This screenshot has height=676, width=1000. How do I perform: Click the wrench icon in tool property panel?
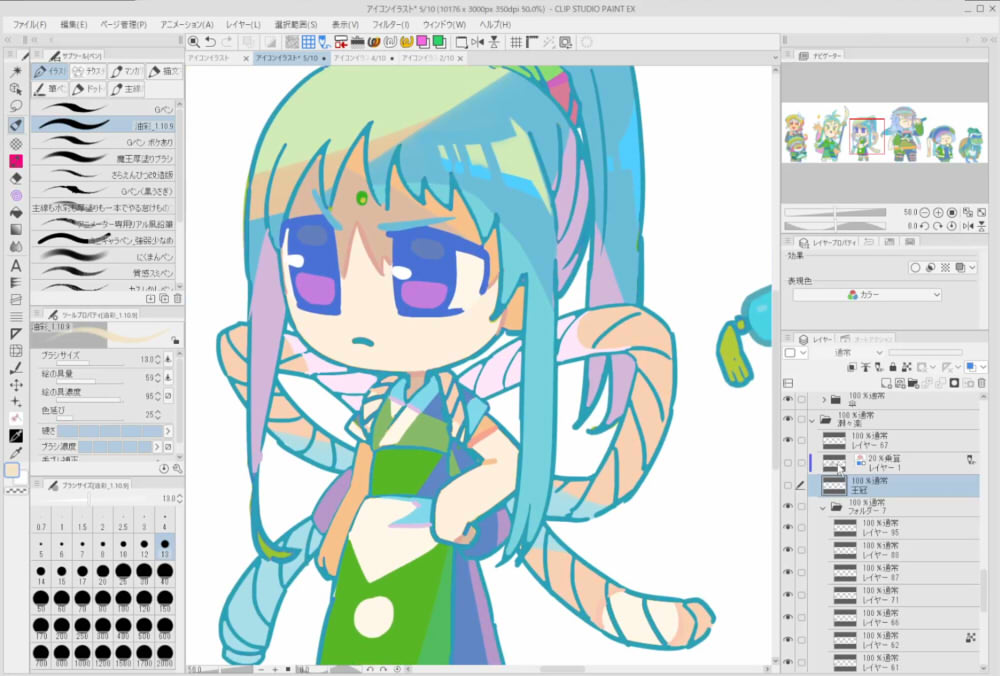pyautogui.click(x=177, y=469)
